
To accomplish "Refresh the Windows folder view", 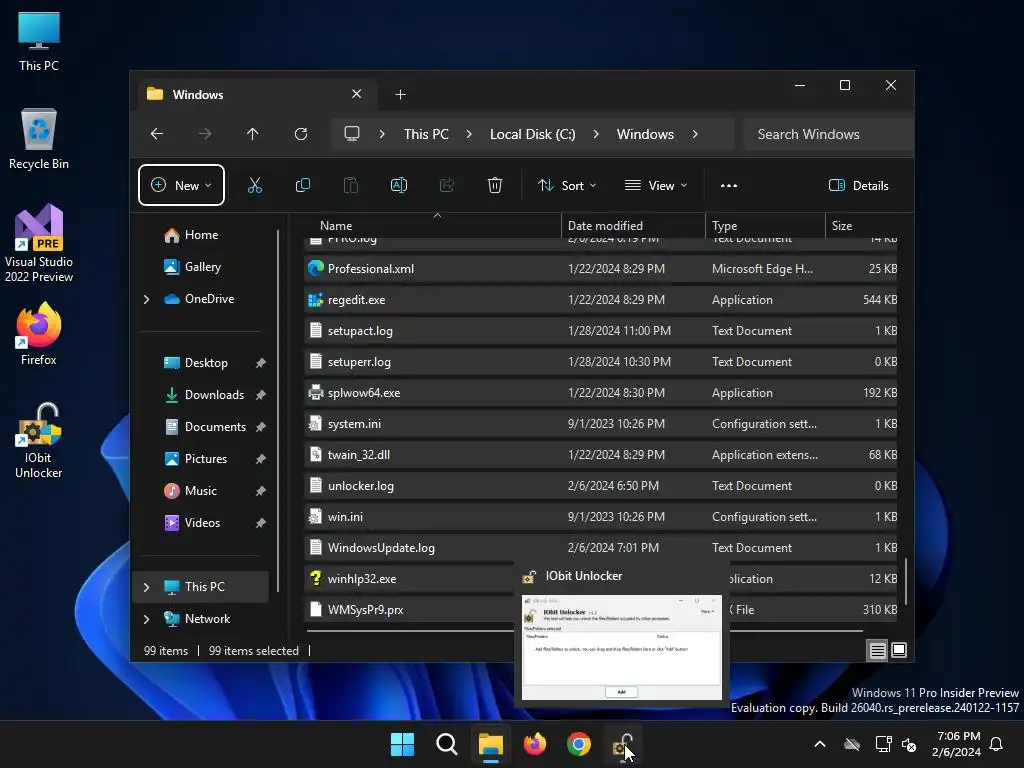I will tap(300, 134).
